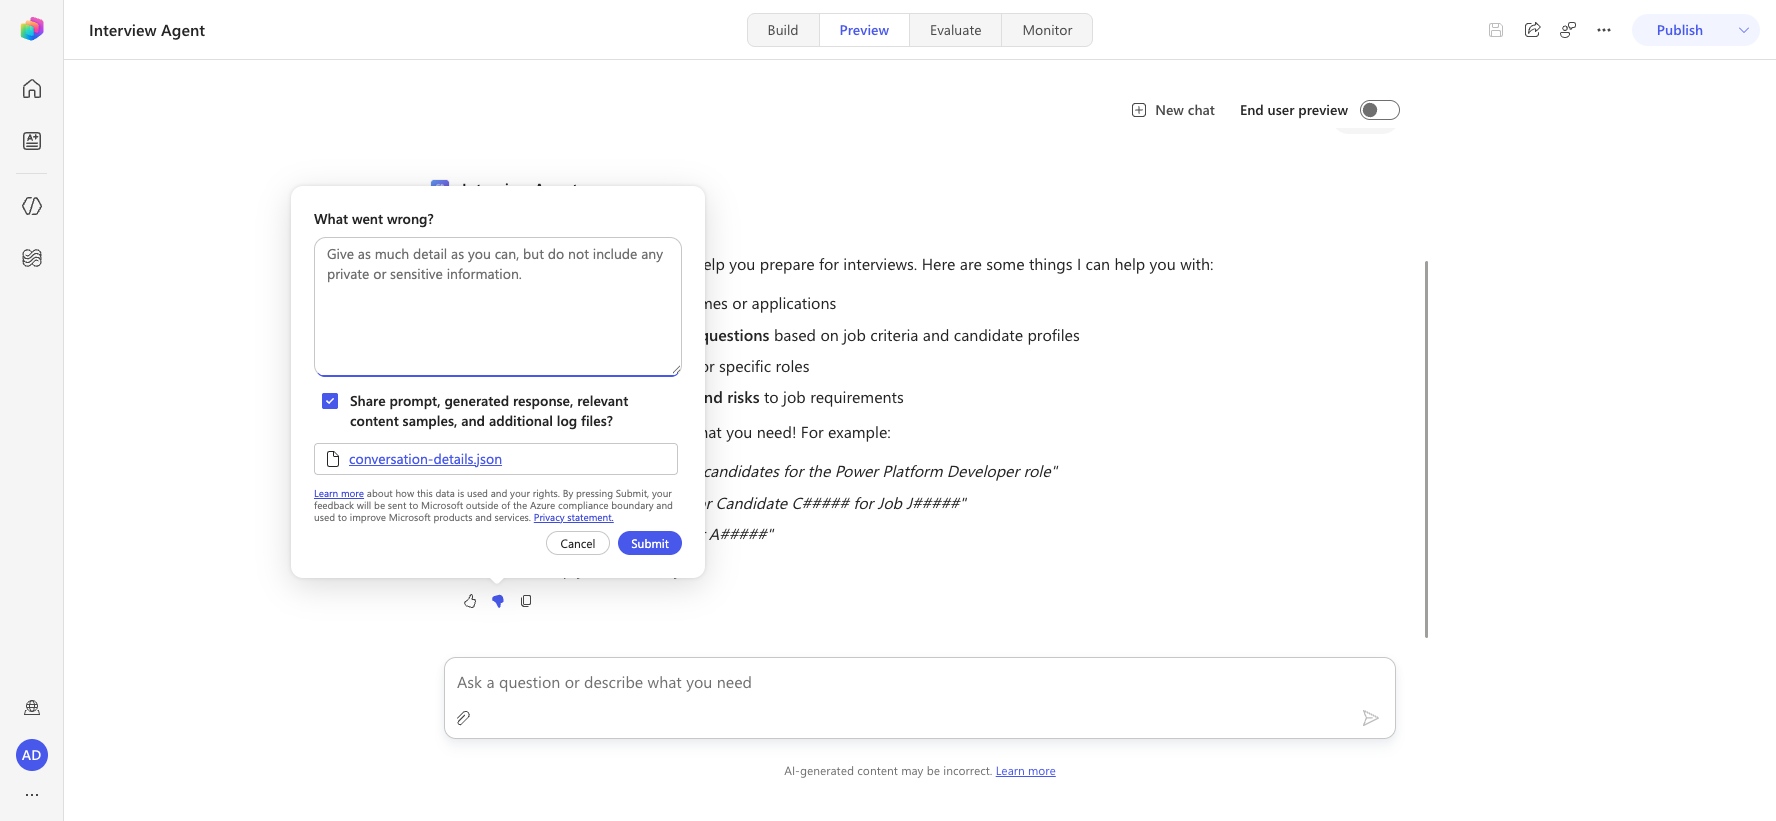Click the Save disk icon

pos(1496,30)
